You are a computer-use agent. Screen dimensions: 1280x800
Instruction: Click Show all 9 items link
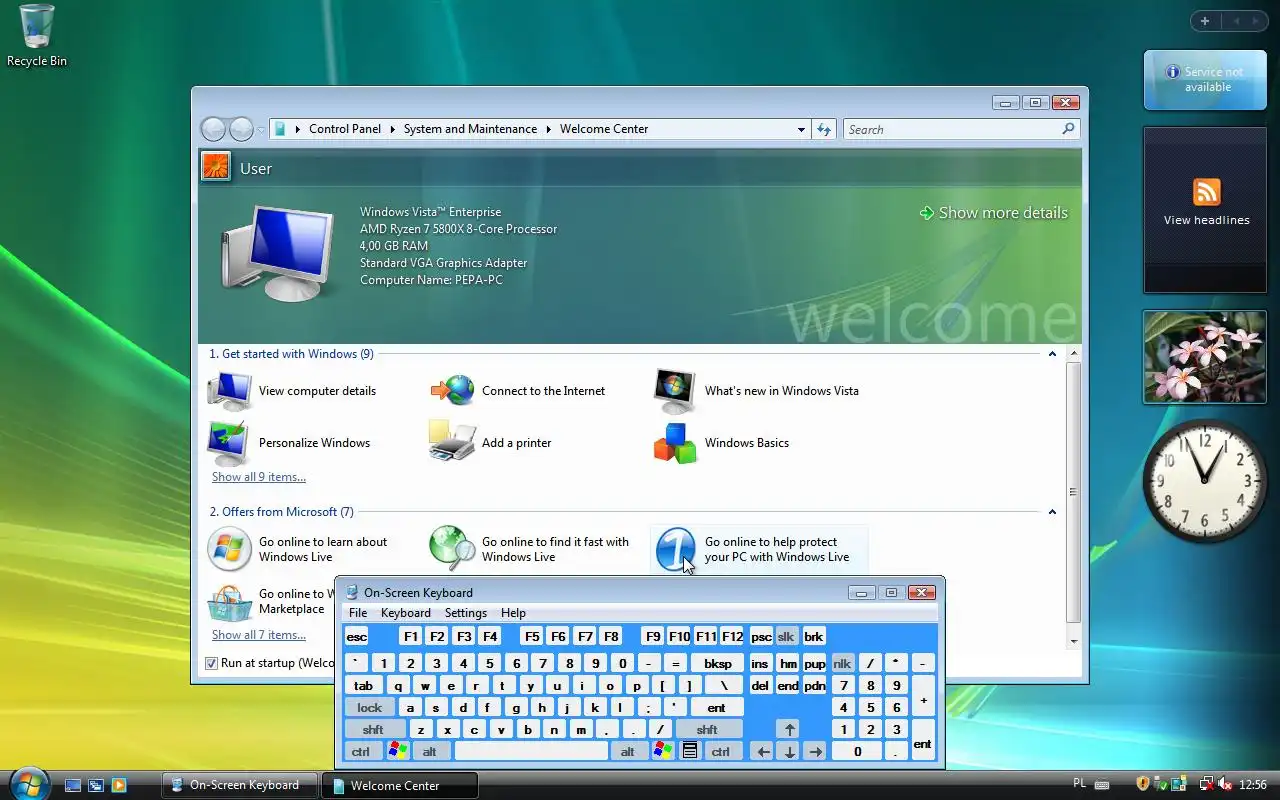(259, 477)
